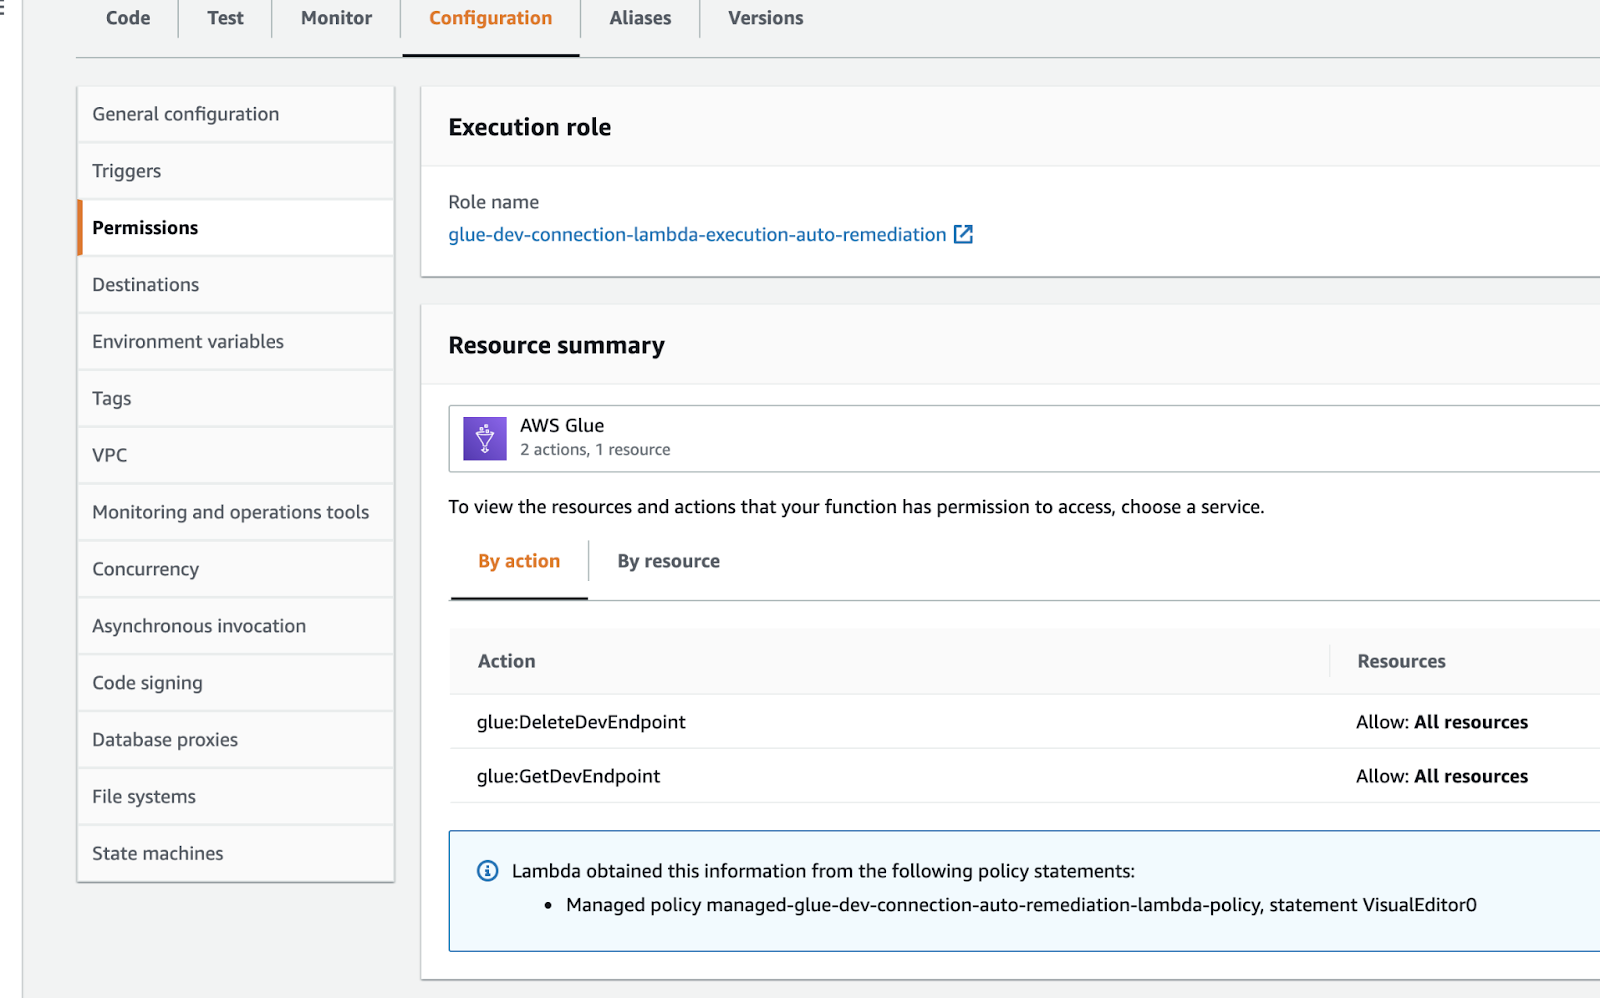The width and height of the screenshot is (1600, 998).
Task: Open the glue-dev-connection-lambda-execution-auto-remediation role link
Action: pyautogui.click(x=696, y=234)
